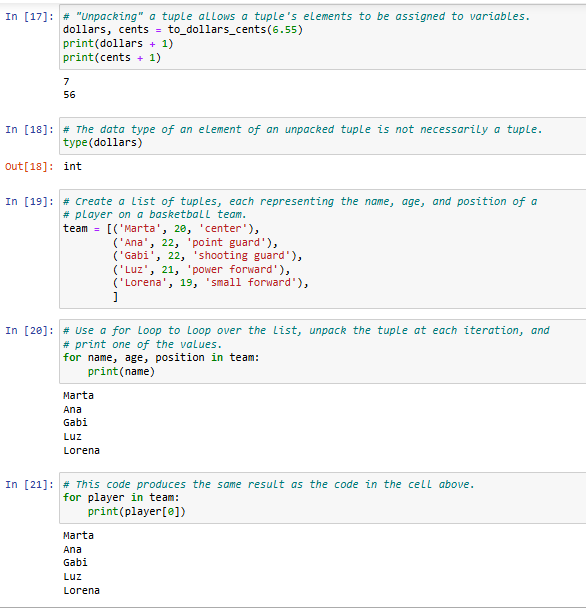586x610 pixels.
Task: Click the tuple line for 'Lorena' small forward
Action: pos(211,282)
